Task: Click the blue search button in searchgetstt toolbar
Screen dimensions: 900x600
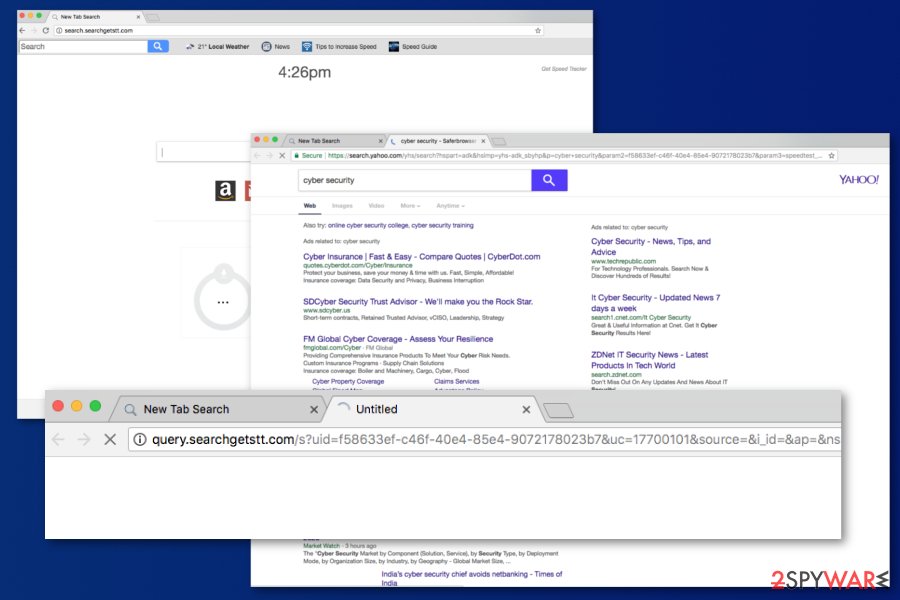Action: point(158,47)
